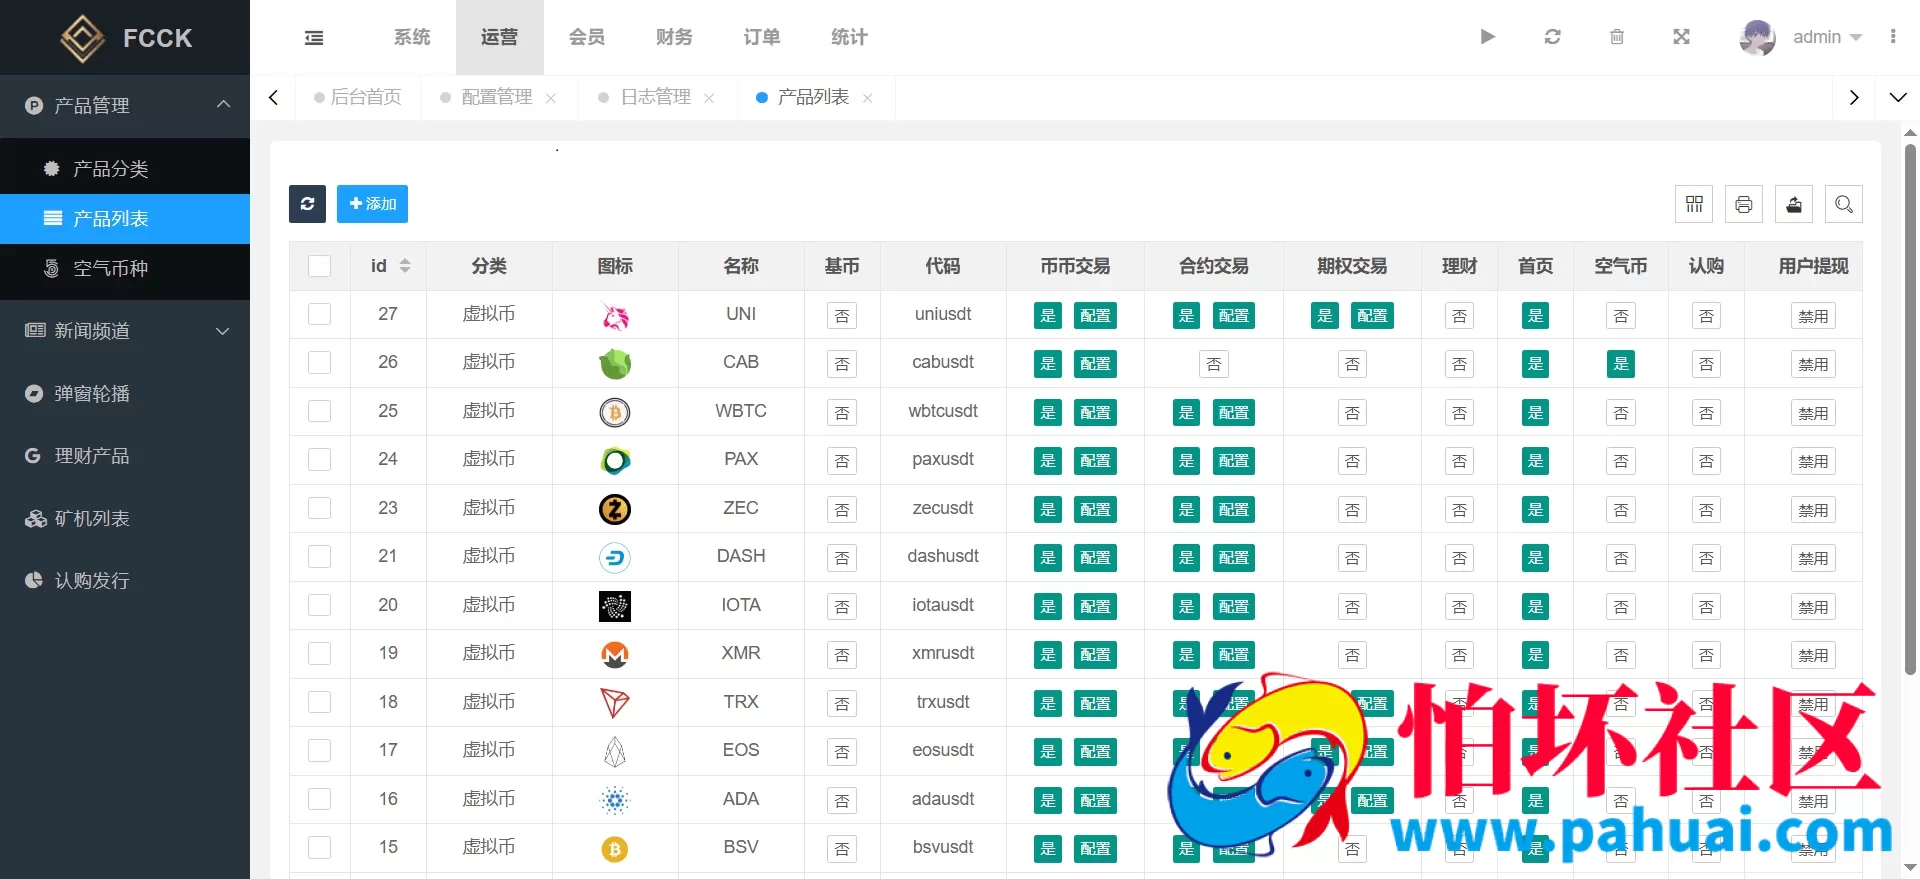The width and height of the screenshot is (1920, 879).
Task: Open the admin user dropdown
Action: coord(1827,37)
